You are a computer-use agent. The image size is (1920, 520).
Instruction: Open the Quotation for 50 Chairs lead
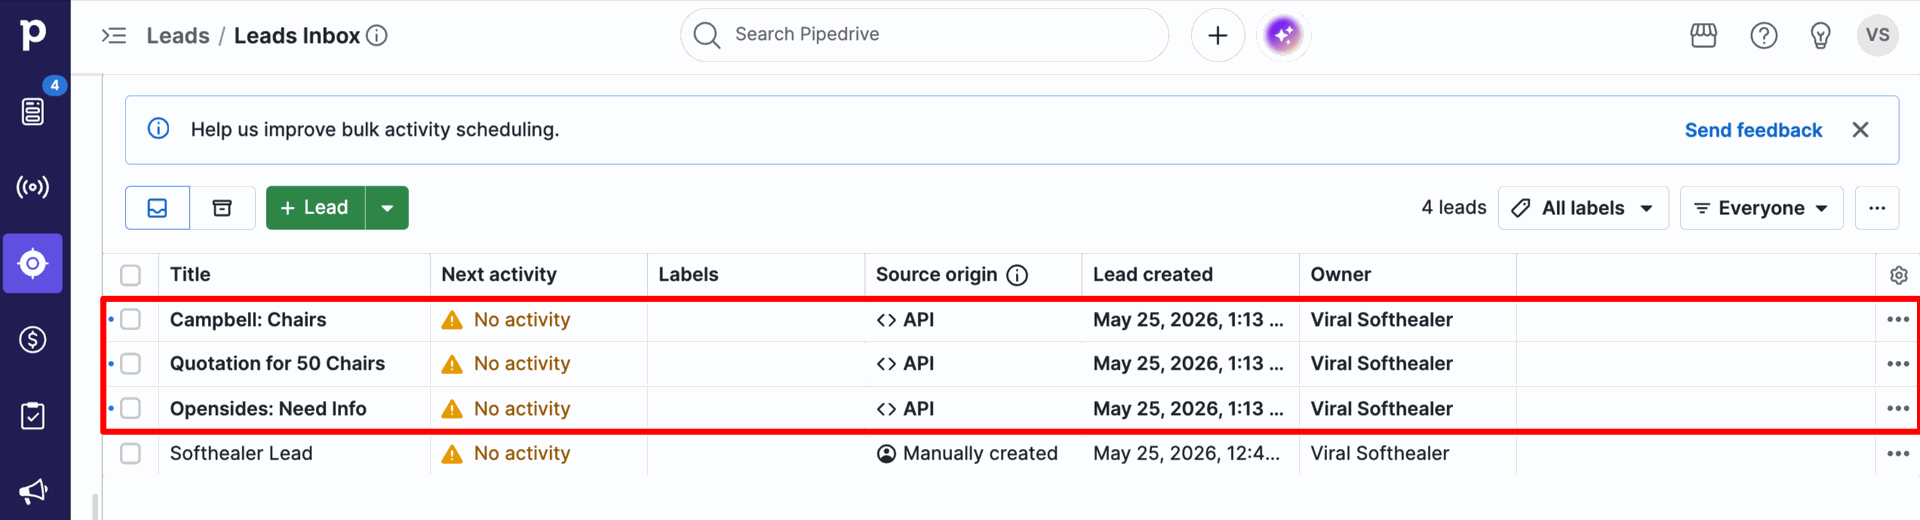click(277, 363)
